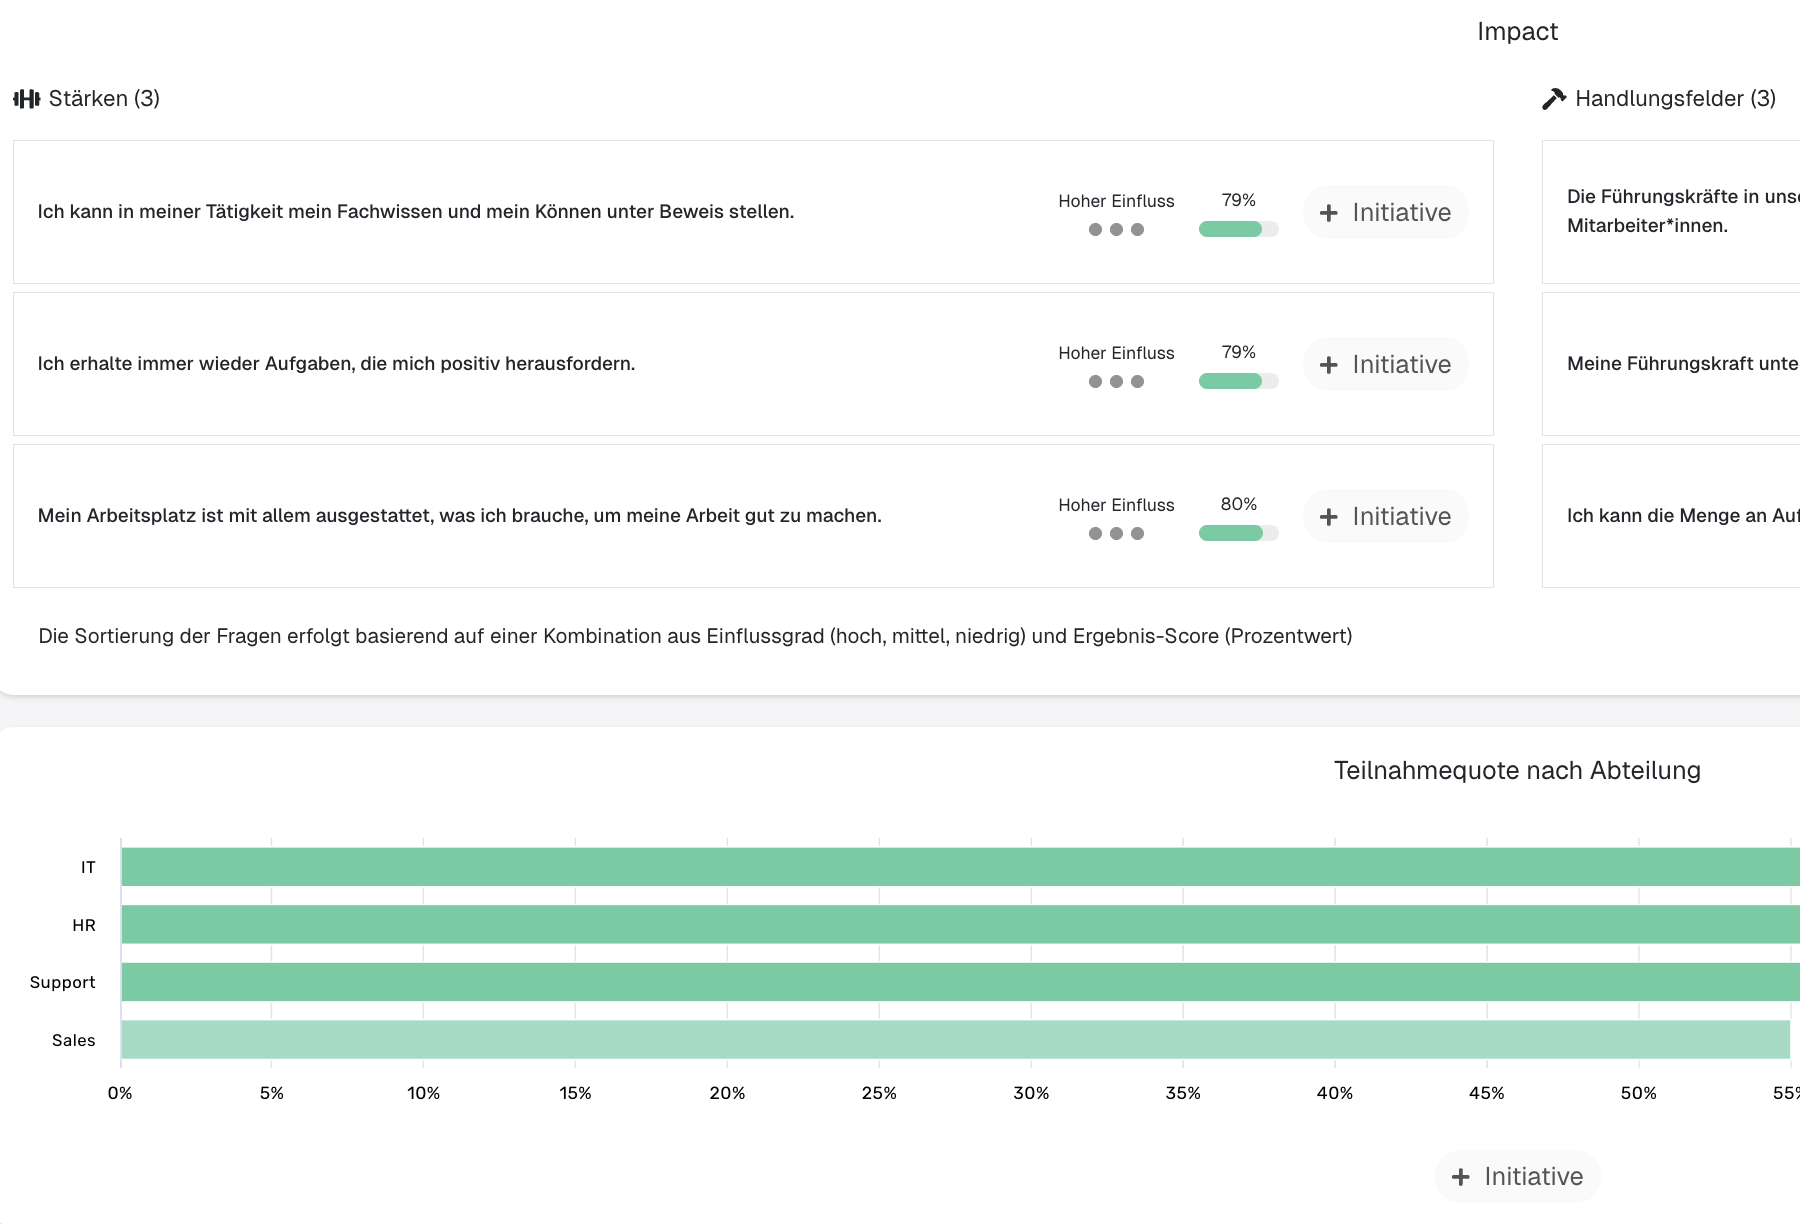Click the Stärken (3) heading
This screenshot has width=1800, height=1224.
pos(104,98)
